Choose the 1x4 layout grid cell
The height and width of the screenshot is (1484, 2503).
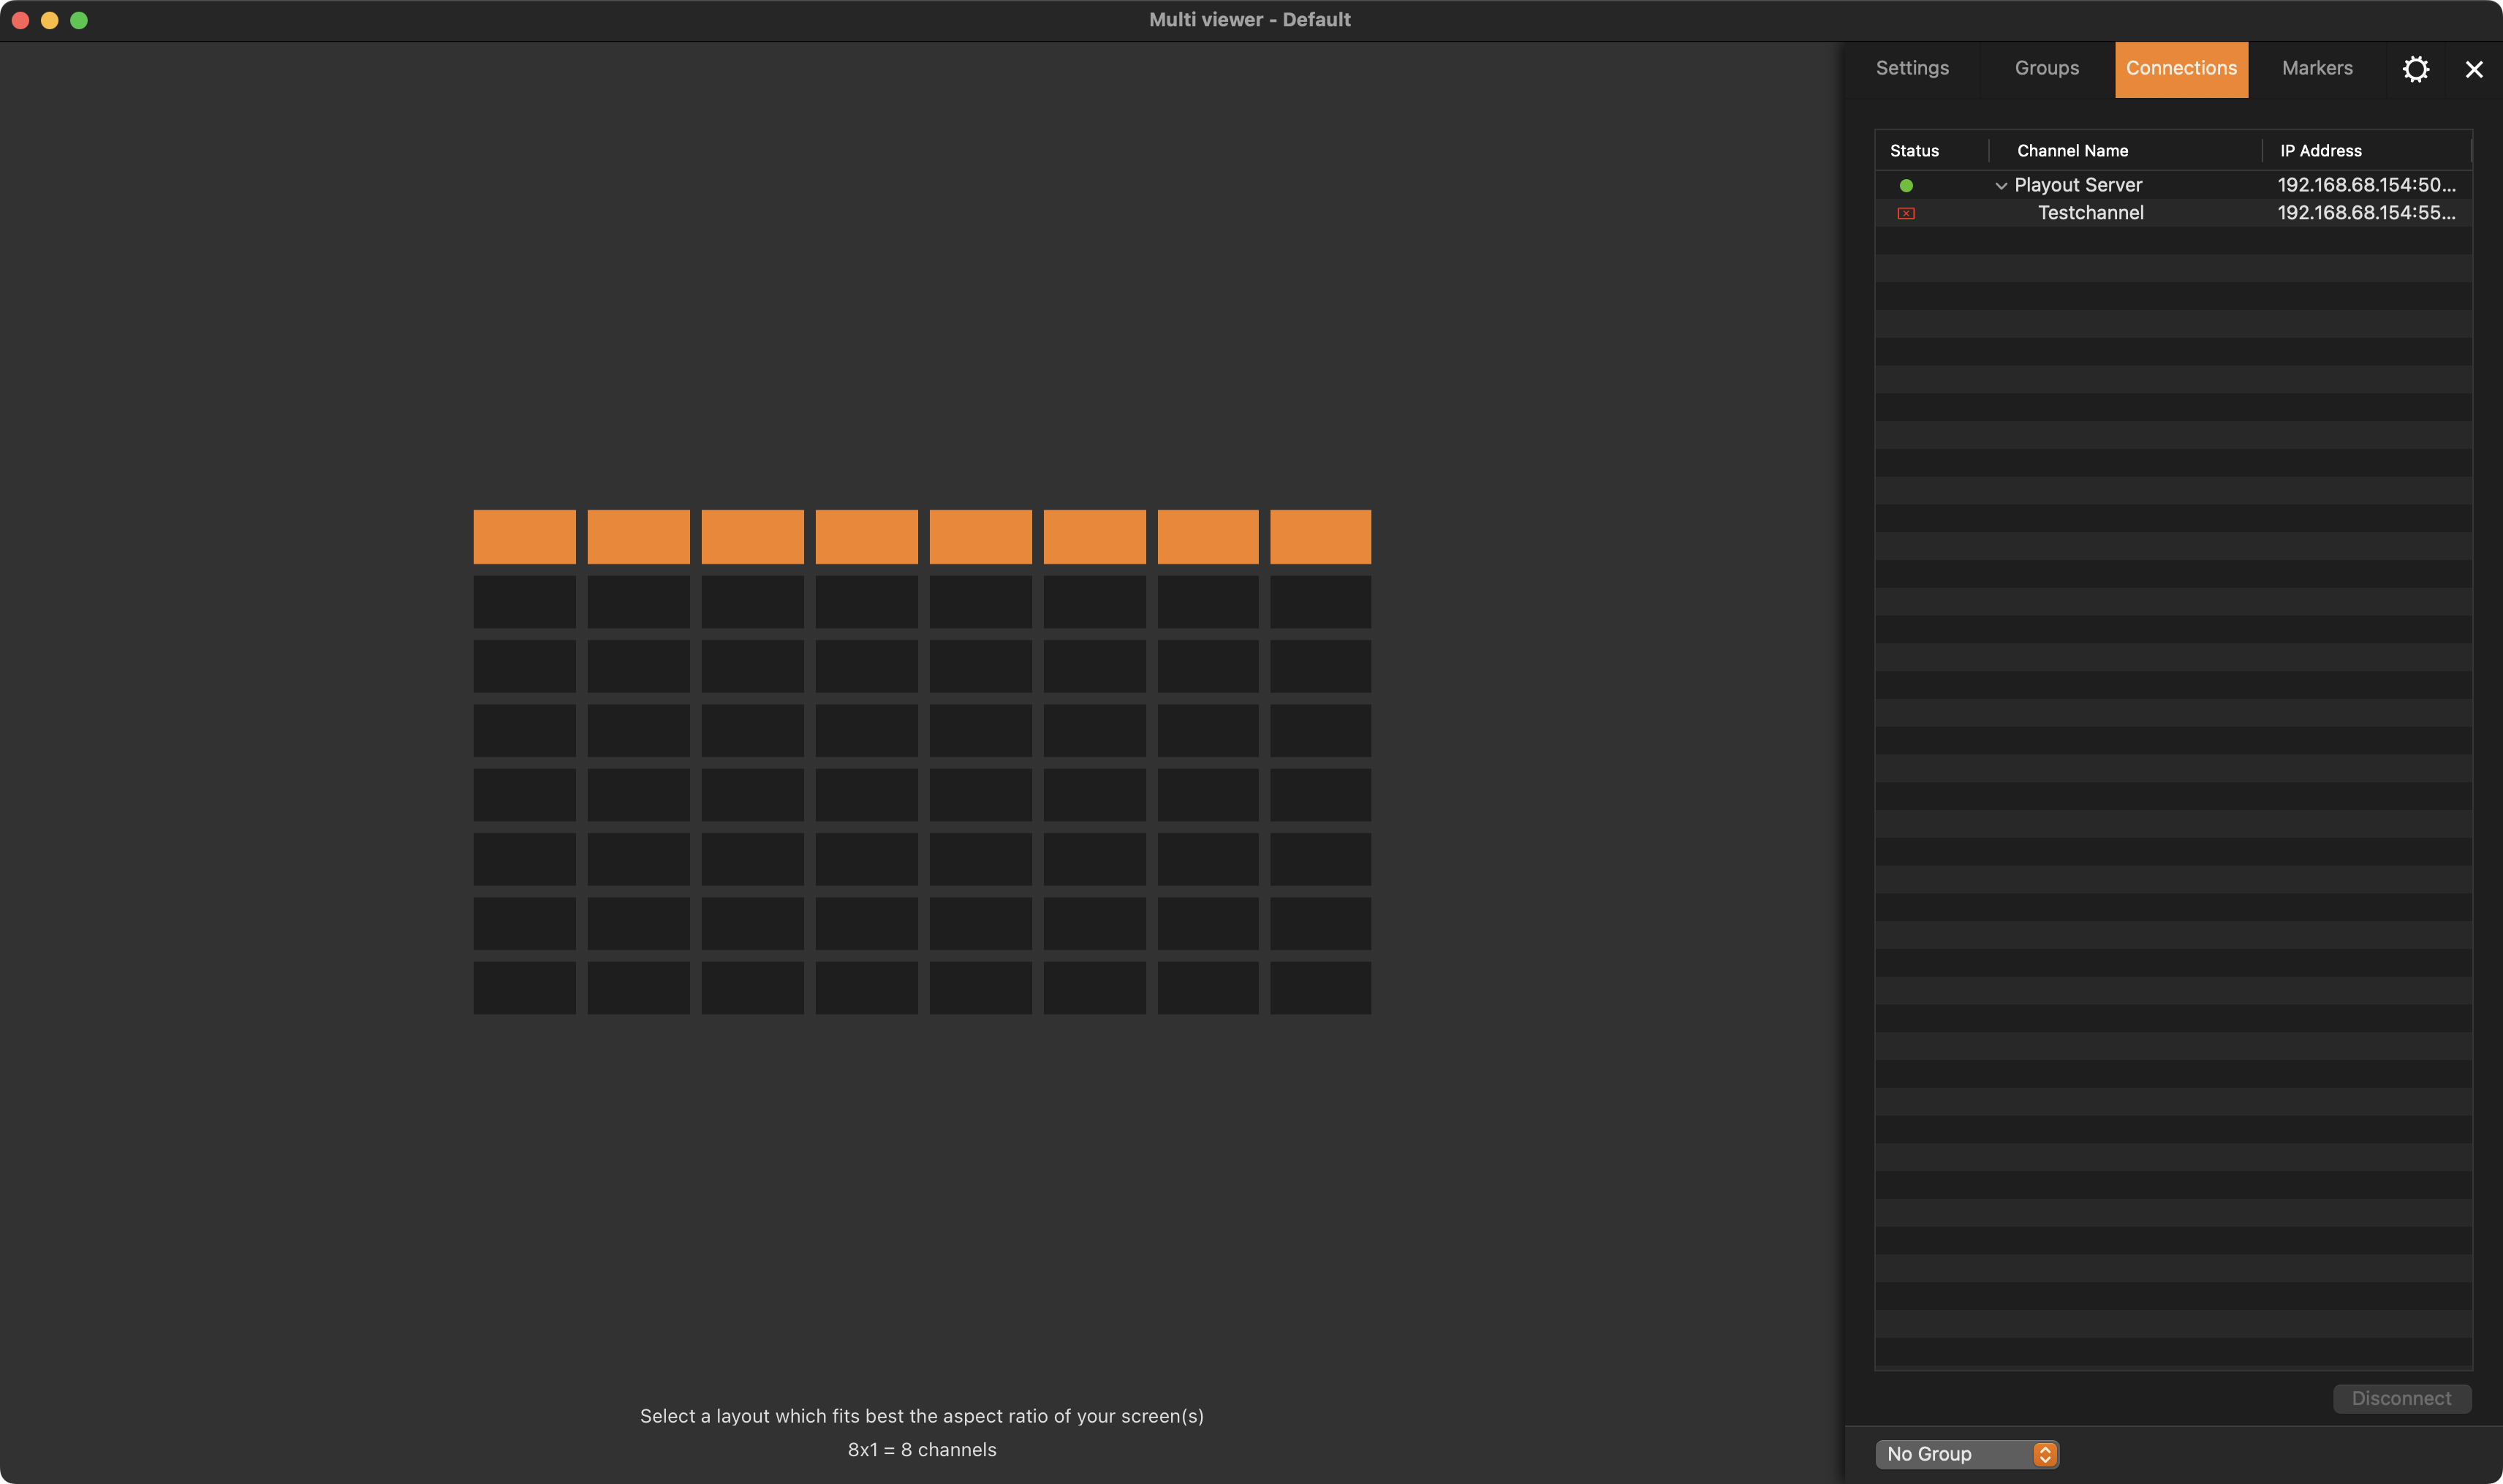pos(524,730)
